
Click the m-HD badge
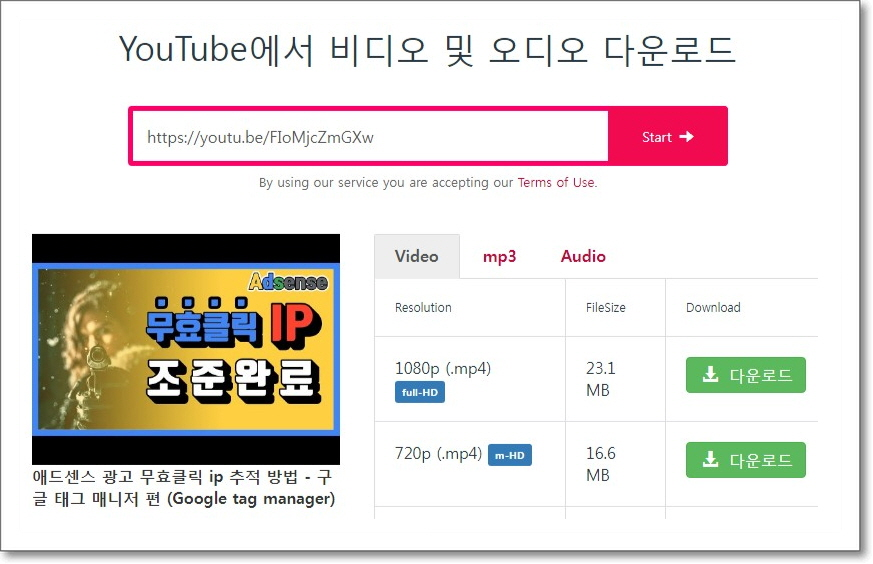pyautogui.click(x=509, y=455)
